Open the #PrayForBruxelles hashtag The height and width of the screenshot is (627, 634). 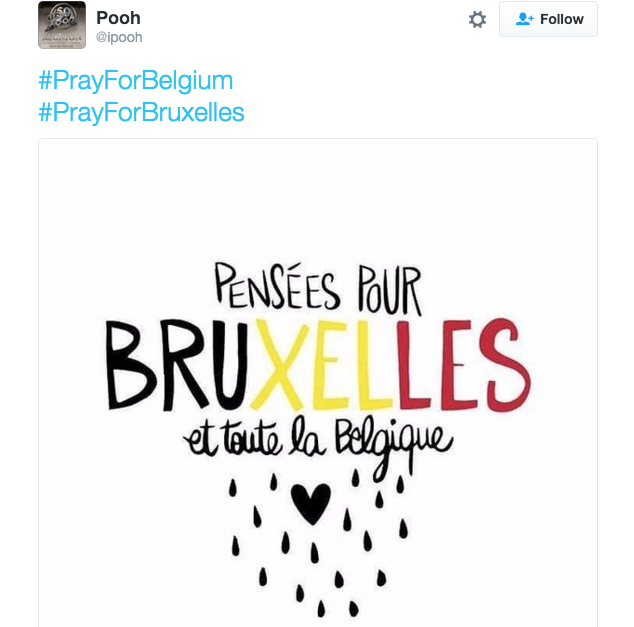(x=141, y=111)
